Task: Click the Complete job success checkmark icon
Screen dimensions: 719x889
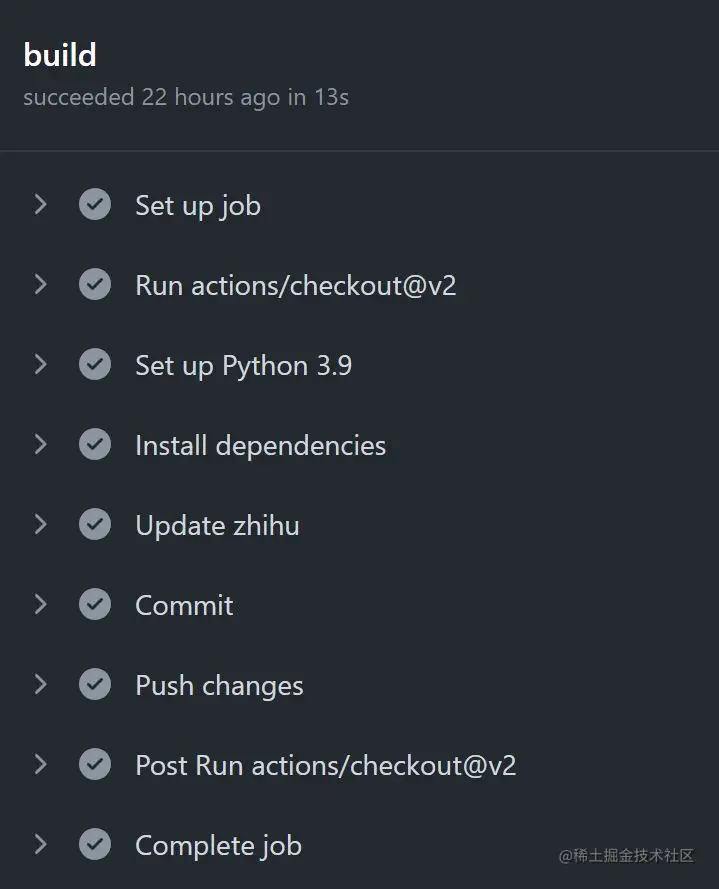Action: (x=95, y=845)
